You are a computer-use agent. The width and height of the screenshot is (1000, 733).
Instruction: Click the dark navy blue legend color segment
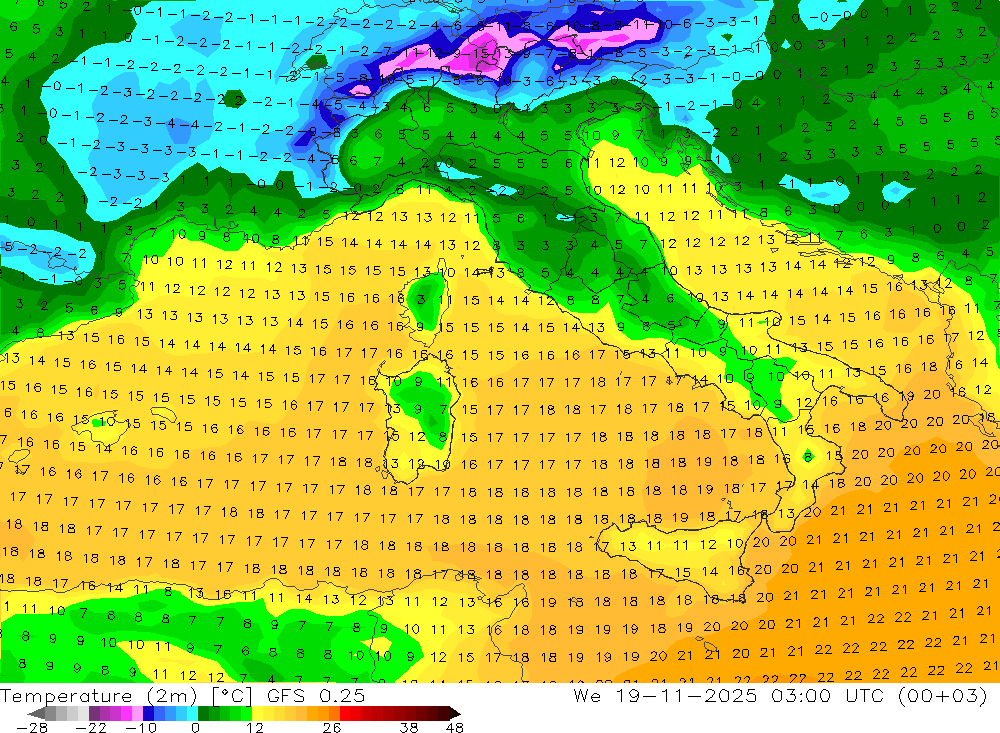[x=148, y=713]
